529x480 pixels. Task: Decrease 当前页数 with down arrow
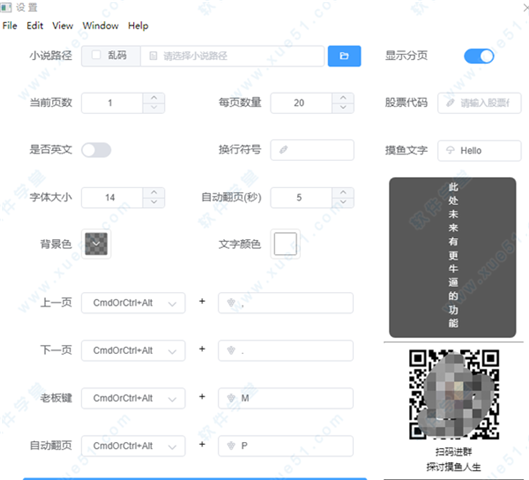(154, 108)
